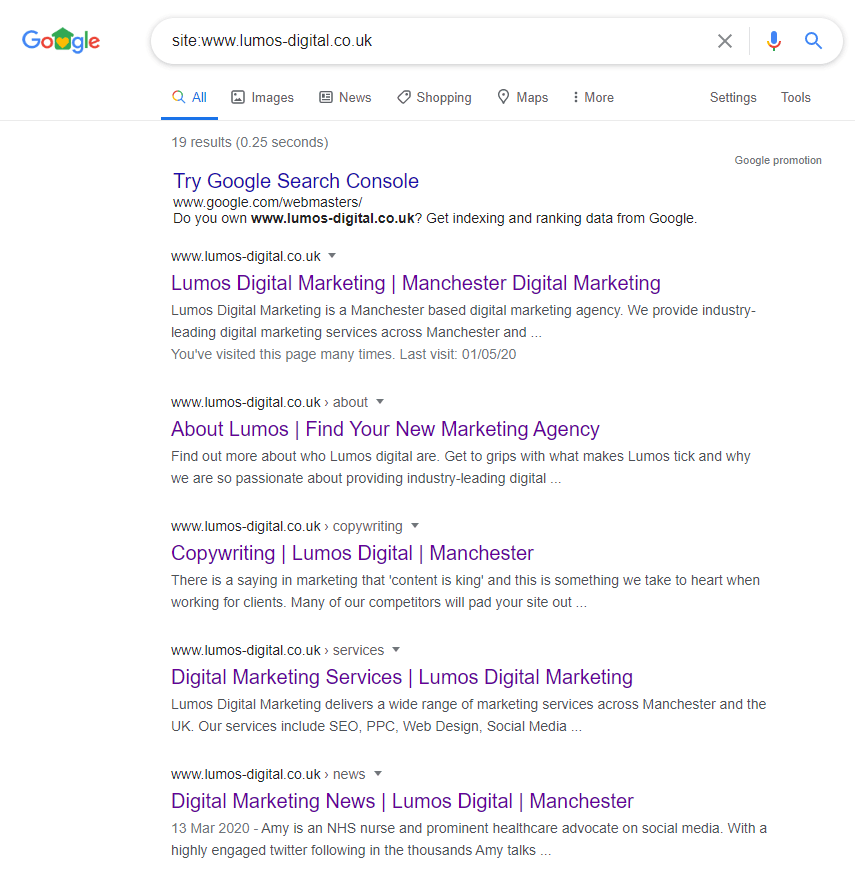Screen dimensions: 855x887
Task: Submit search with magnifying glass icon
Action: coord(813,41)
